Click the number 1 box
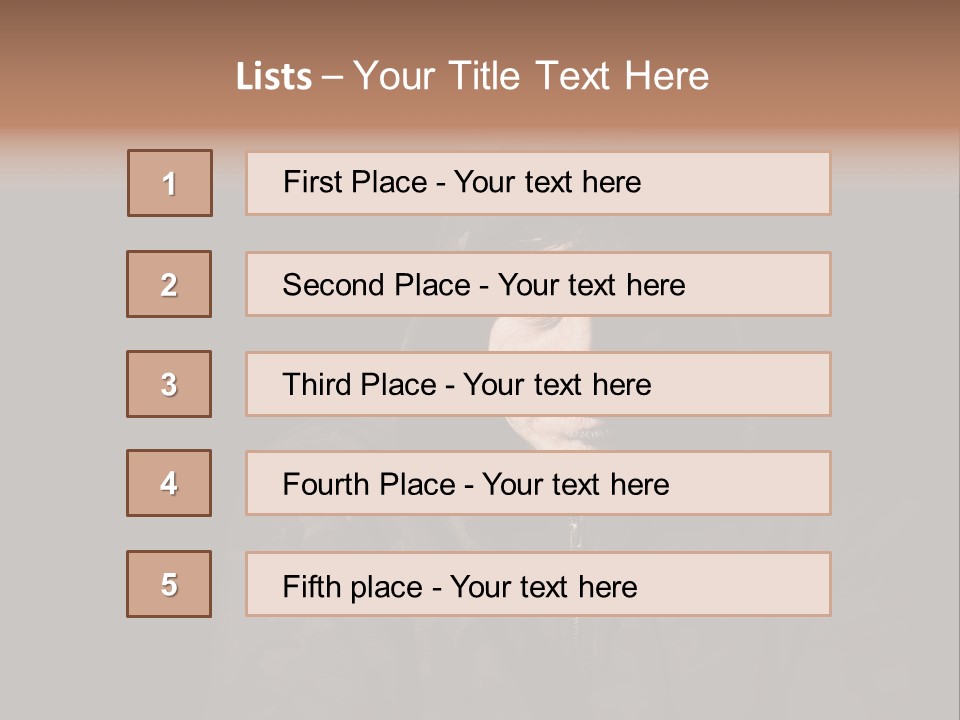Image resolution: width=960 pixels, height=720 pixels. (170, 183)
